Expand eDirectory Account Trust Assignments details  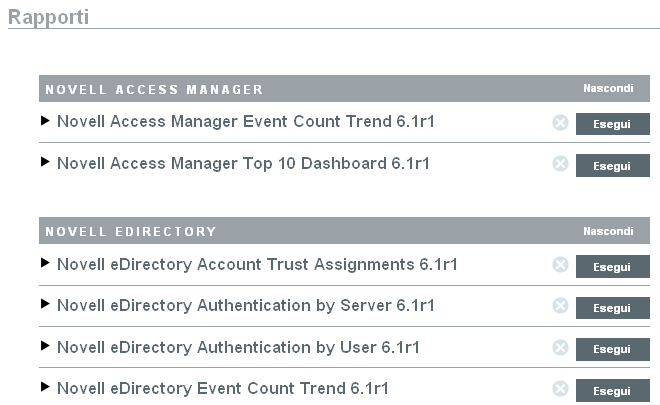[45, 263]
